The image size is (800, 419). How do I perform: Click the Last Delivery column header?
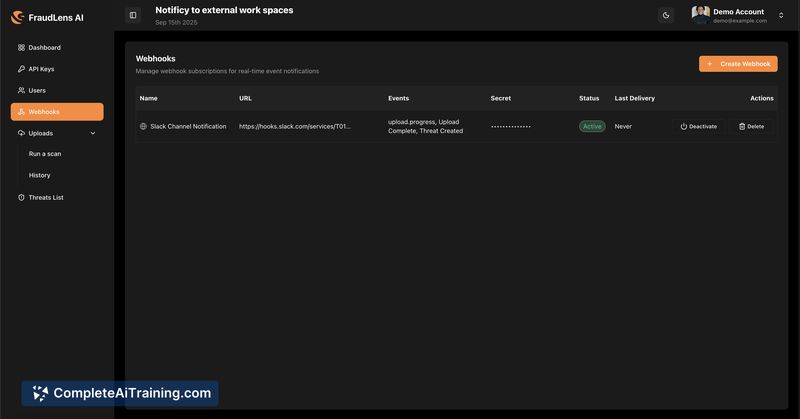tap(635, 98)
